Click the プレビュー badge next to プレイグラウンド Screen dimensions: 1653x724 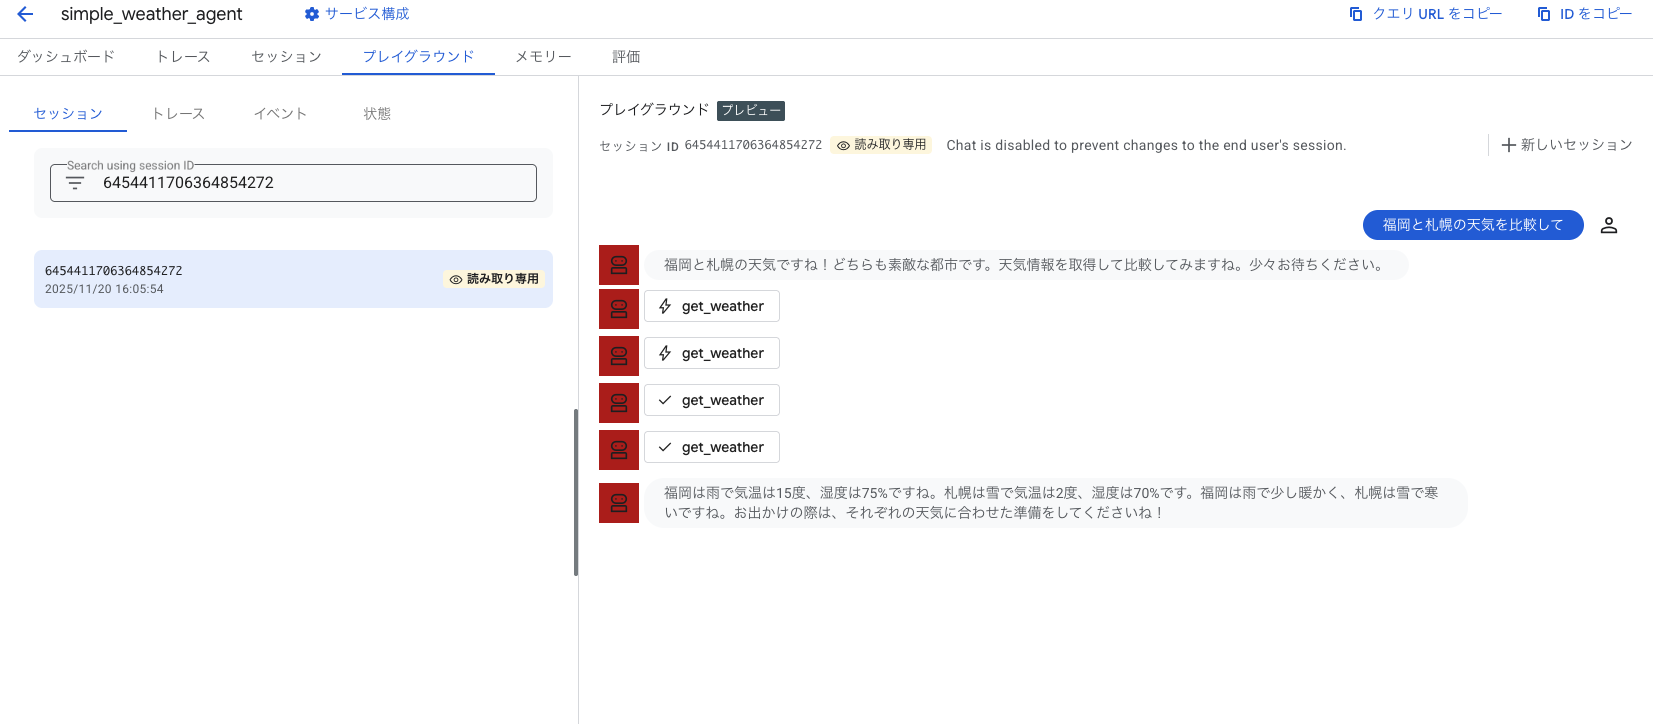pyautogui.click(x=750, y=111)
